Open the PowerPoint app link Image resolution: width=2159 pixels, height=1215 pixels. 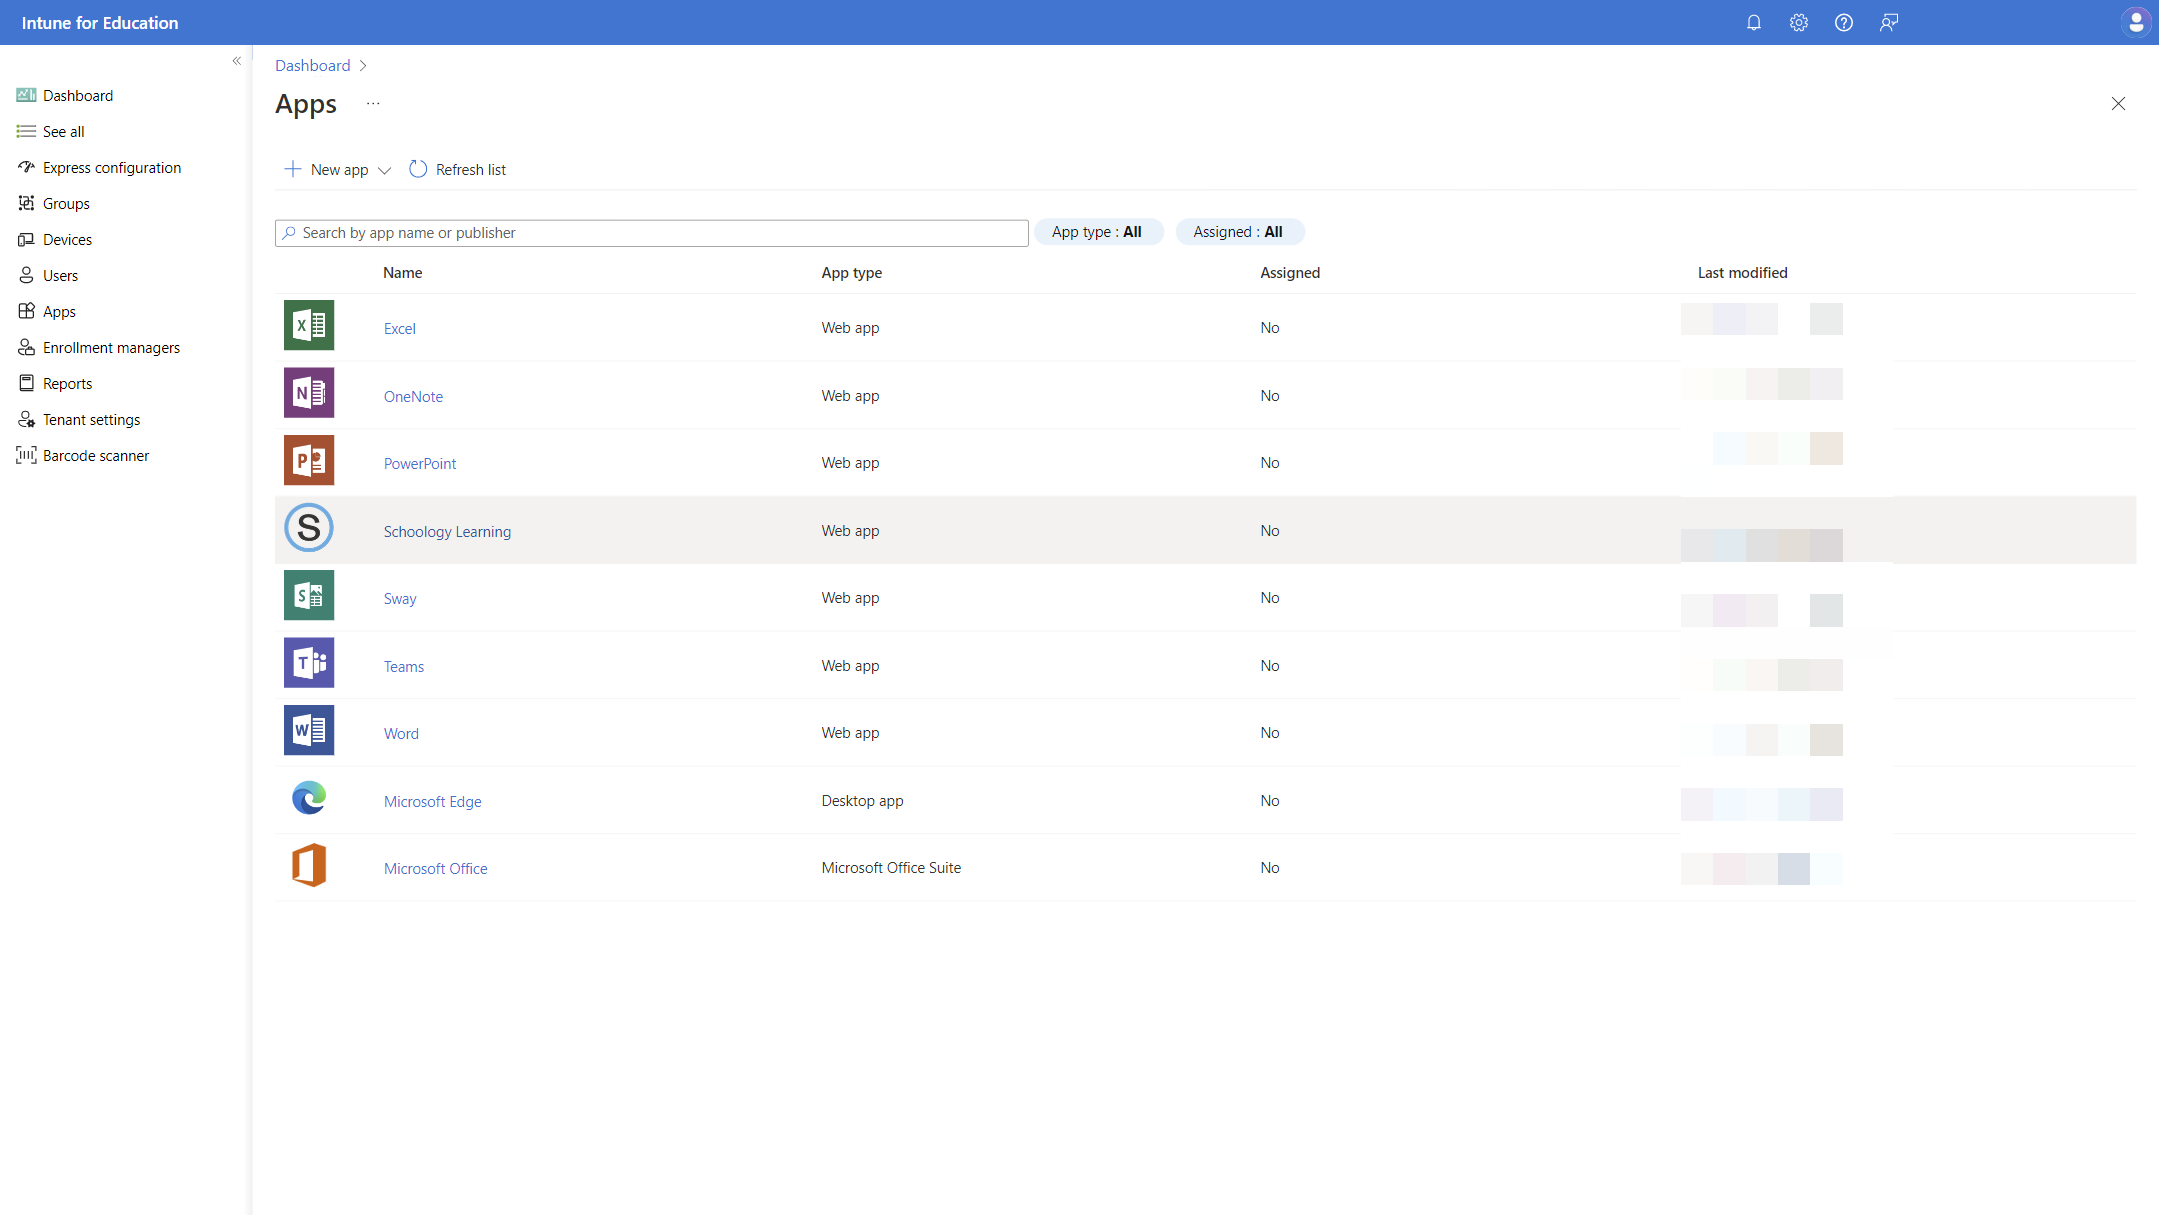tap(420, 464)
